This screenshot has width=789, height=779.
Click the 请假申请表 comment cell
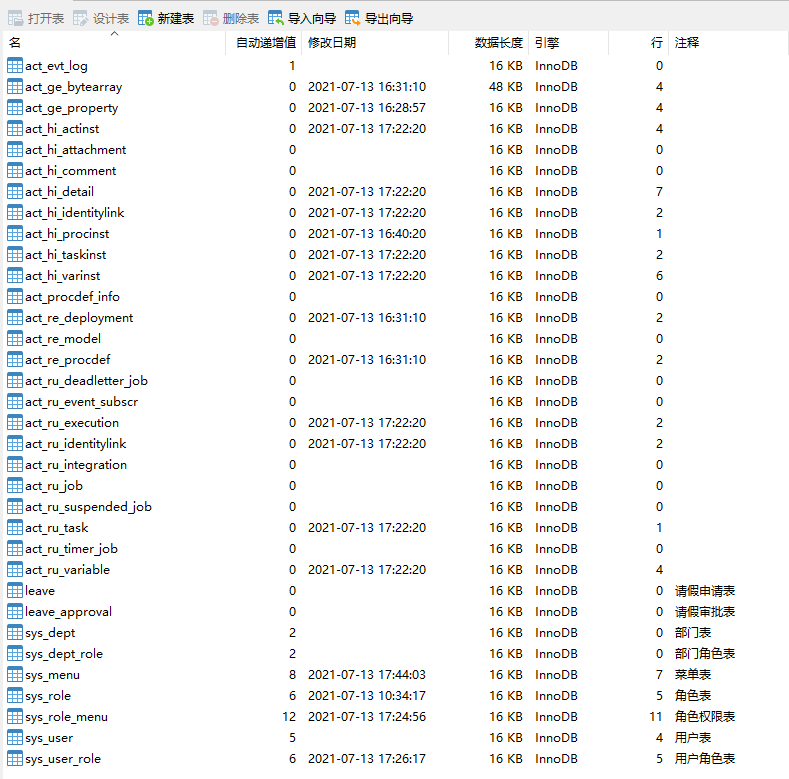705,591
